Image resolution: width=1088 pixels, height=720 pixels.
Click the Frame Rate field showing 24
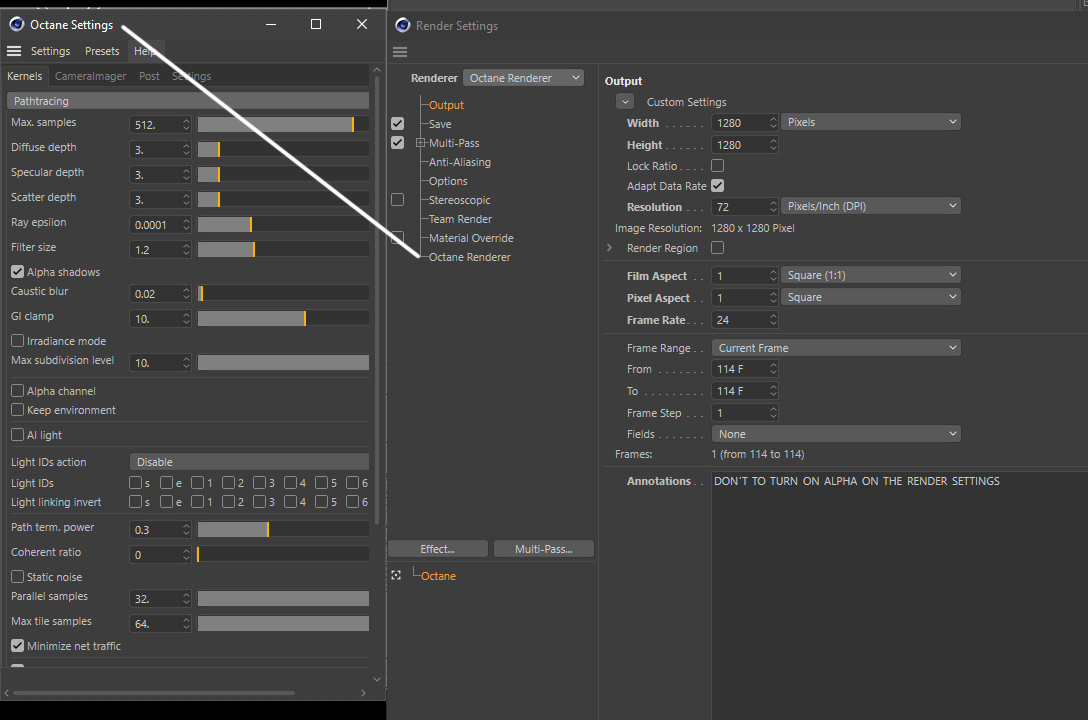[740, 320]
